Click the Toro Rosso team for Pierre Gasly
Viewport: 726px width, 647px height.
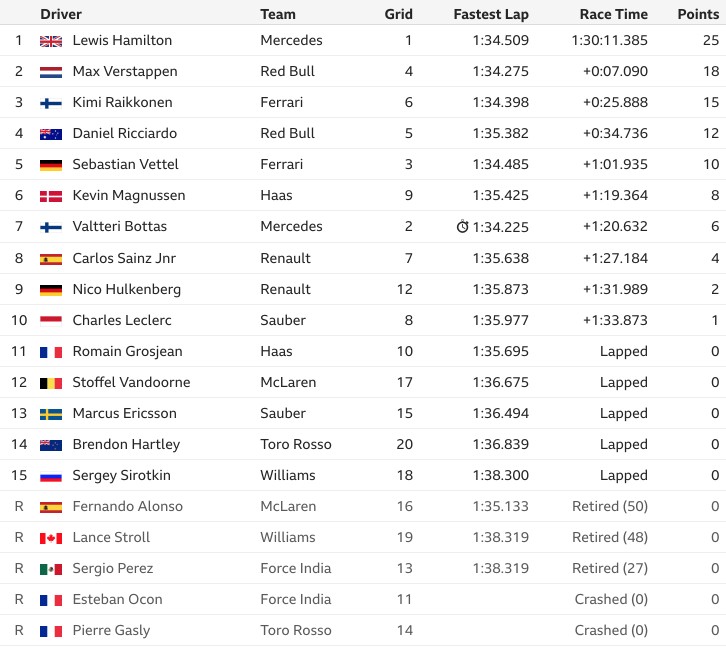(x=296, y=630)
